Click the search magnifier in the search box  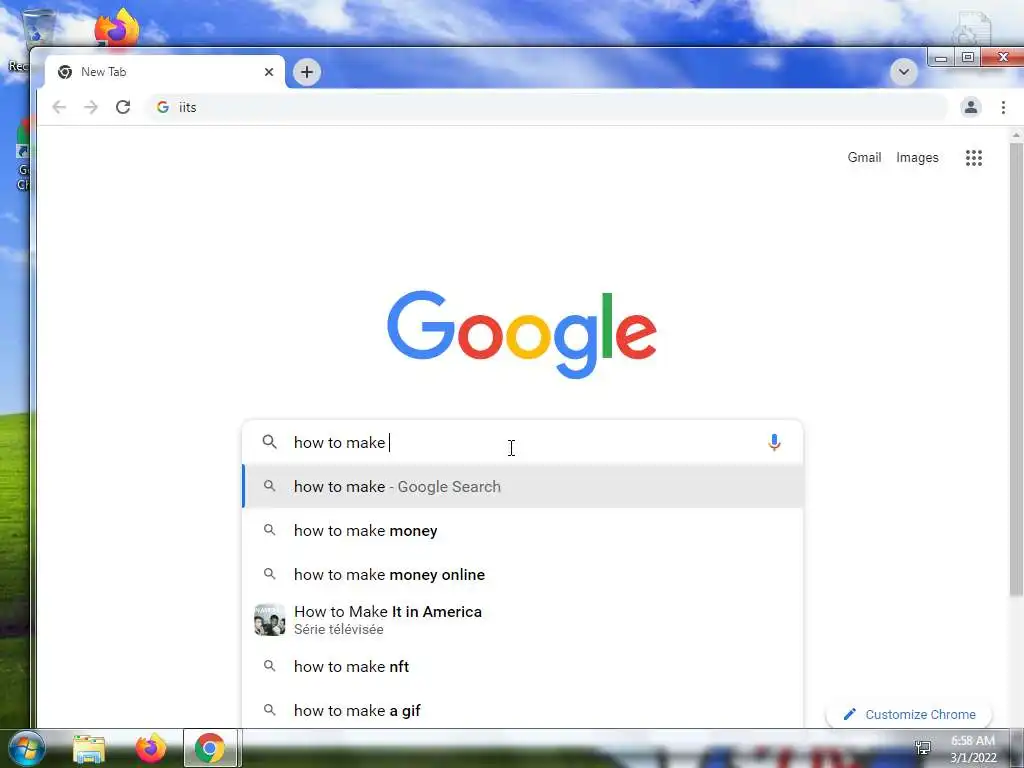269,442
